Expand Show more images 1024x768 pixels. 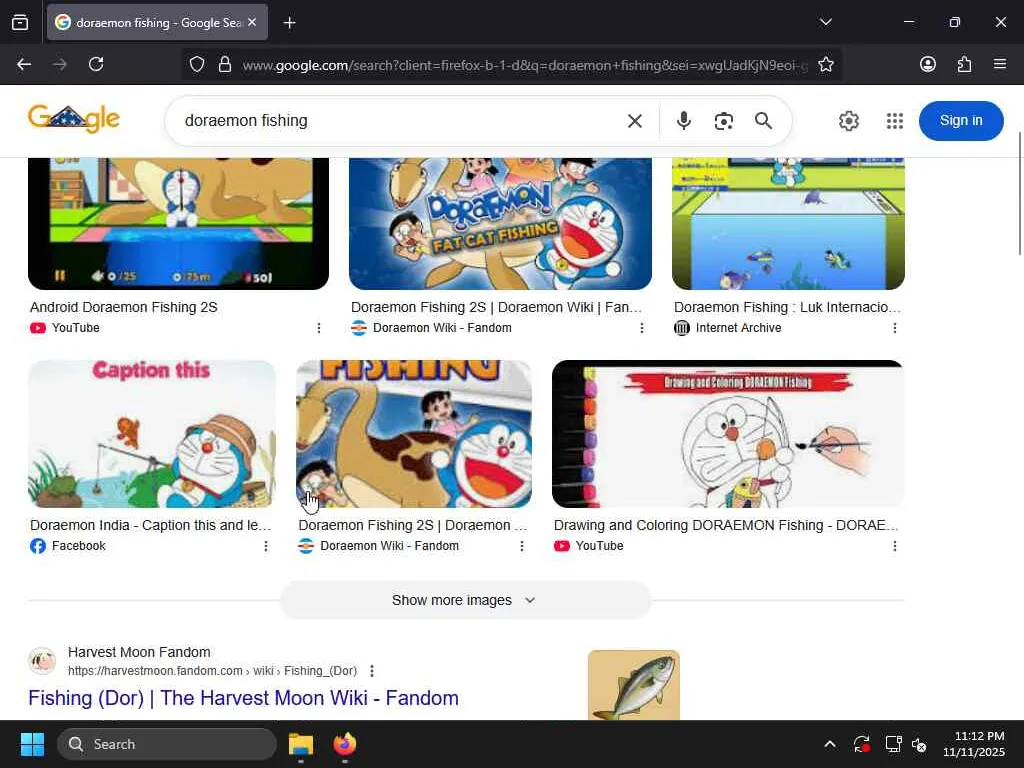tap(465, 600)
